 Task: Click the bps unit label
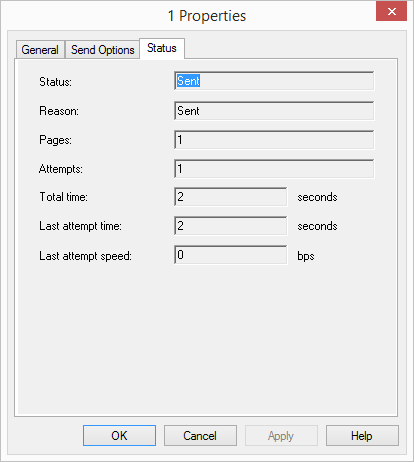click(306, 256)
